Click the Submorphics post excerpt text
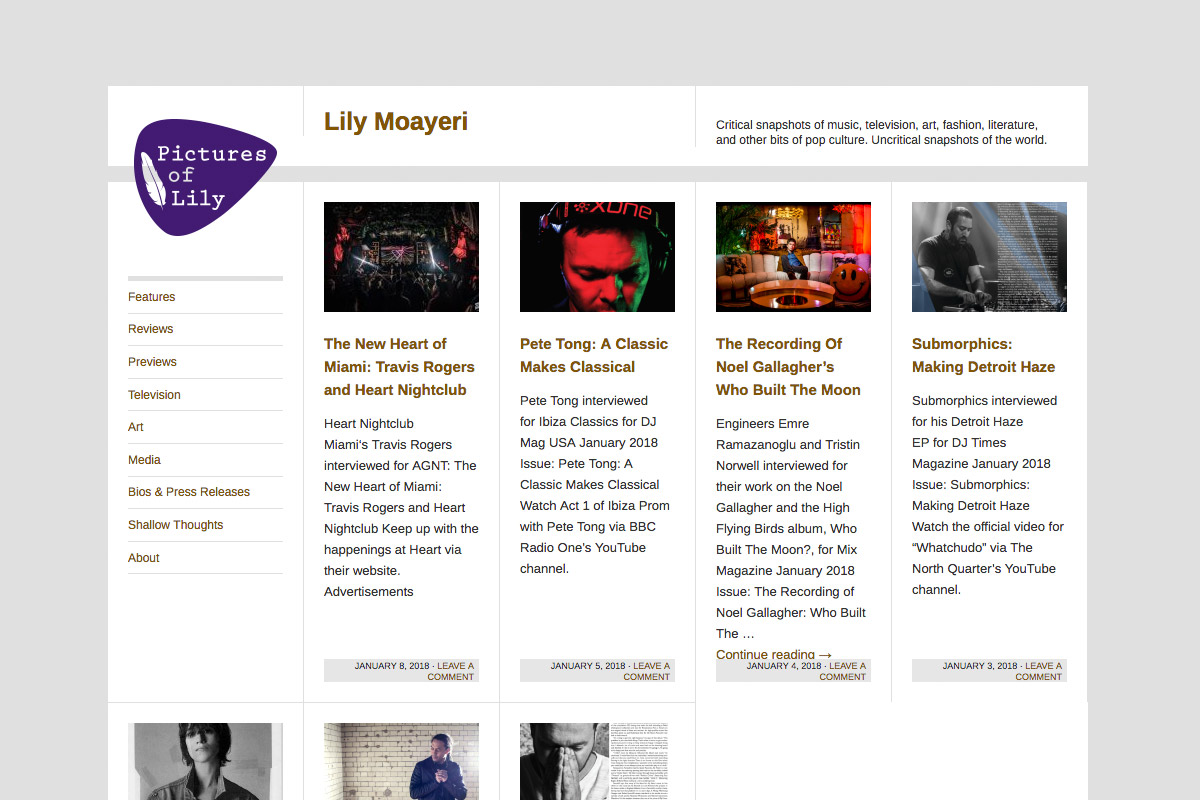1200x800 pixels. coord(988,495)
